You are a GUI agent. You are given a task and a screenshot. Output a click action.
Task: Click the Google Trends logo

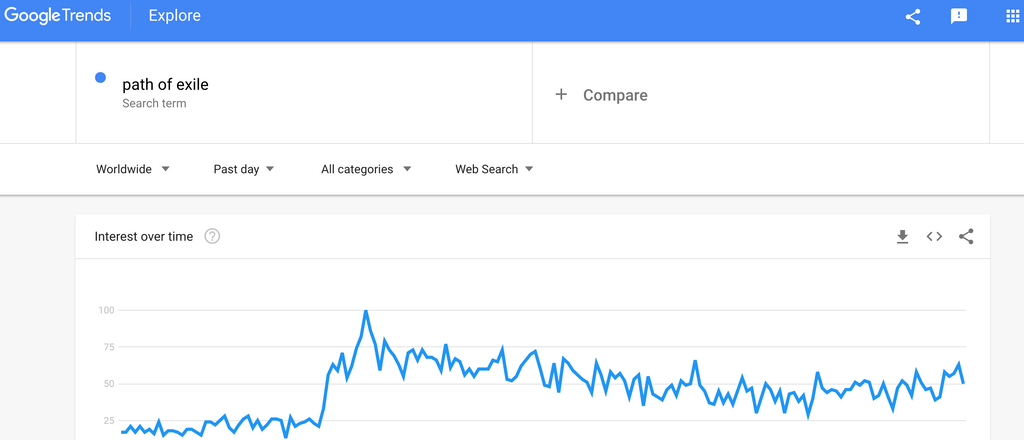(x=57, y=16)
